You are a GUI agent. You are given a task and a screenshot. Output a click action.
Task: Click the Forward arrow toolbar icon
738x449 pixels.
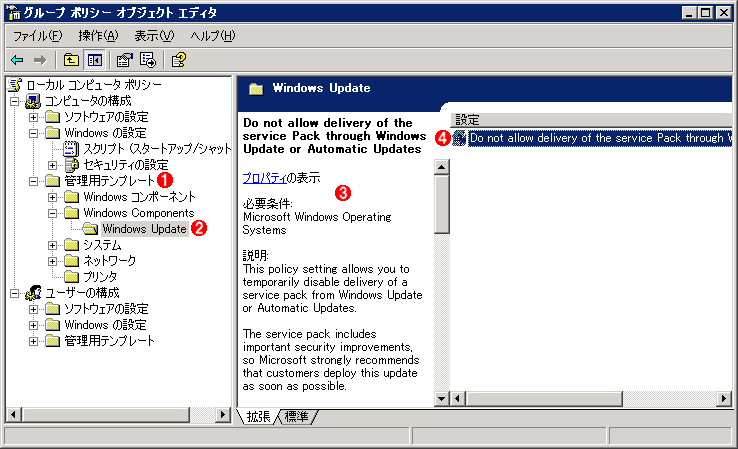[40, 60]
